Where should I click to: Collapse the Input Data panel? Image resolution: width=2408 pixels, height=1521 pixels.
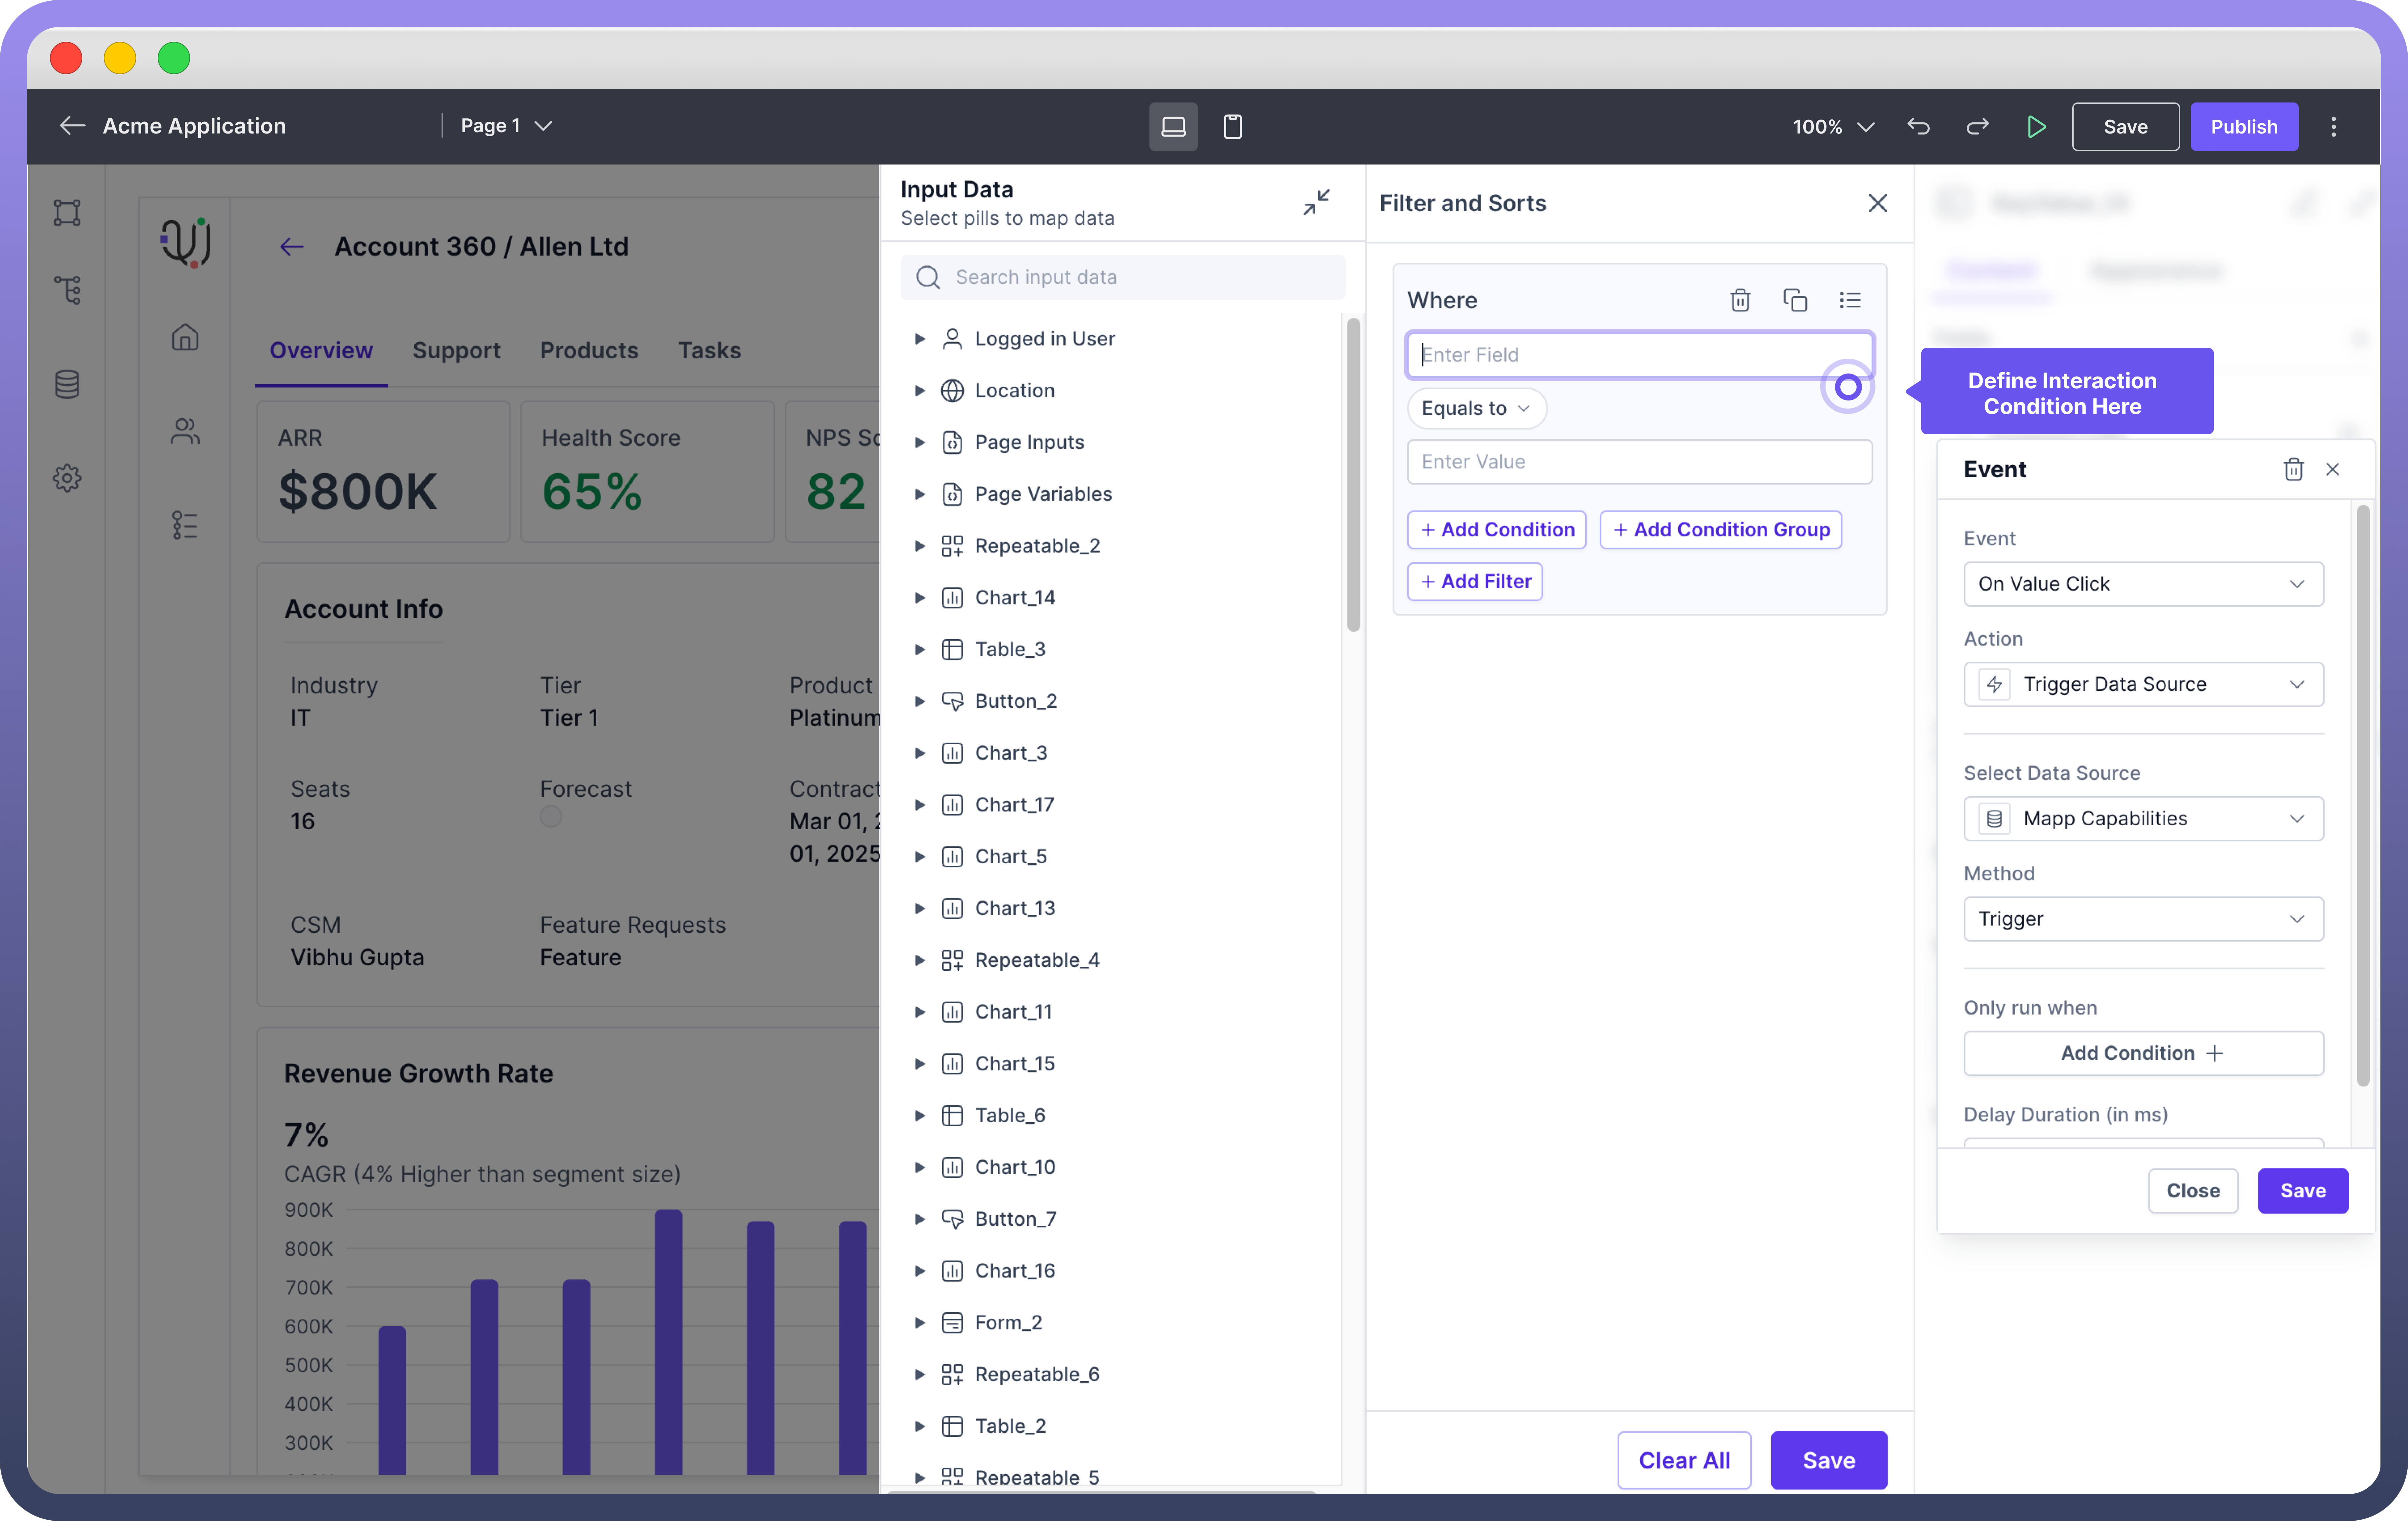[x=1316, y=202]
